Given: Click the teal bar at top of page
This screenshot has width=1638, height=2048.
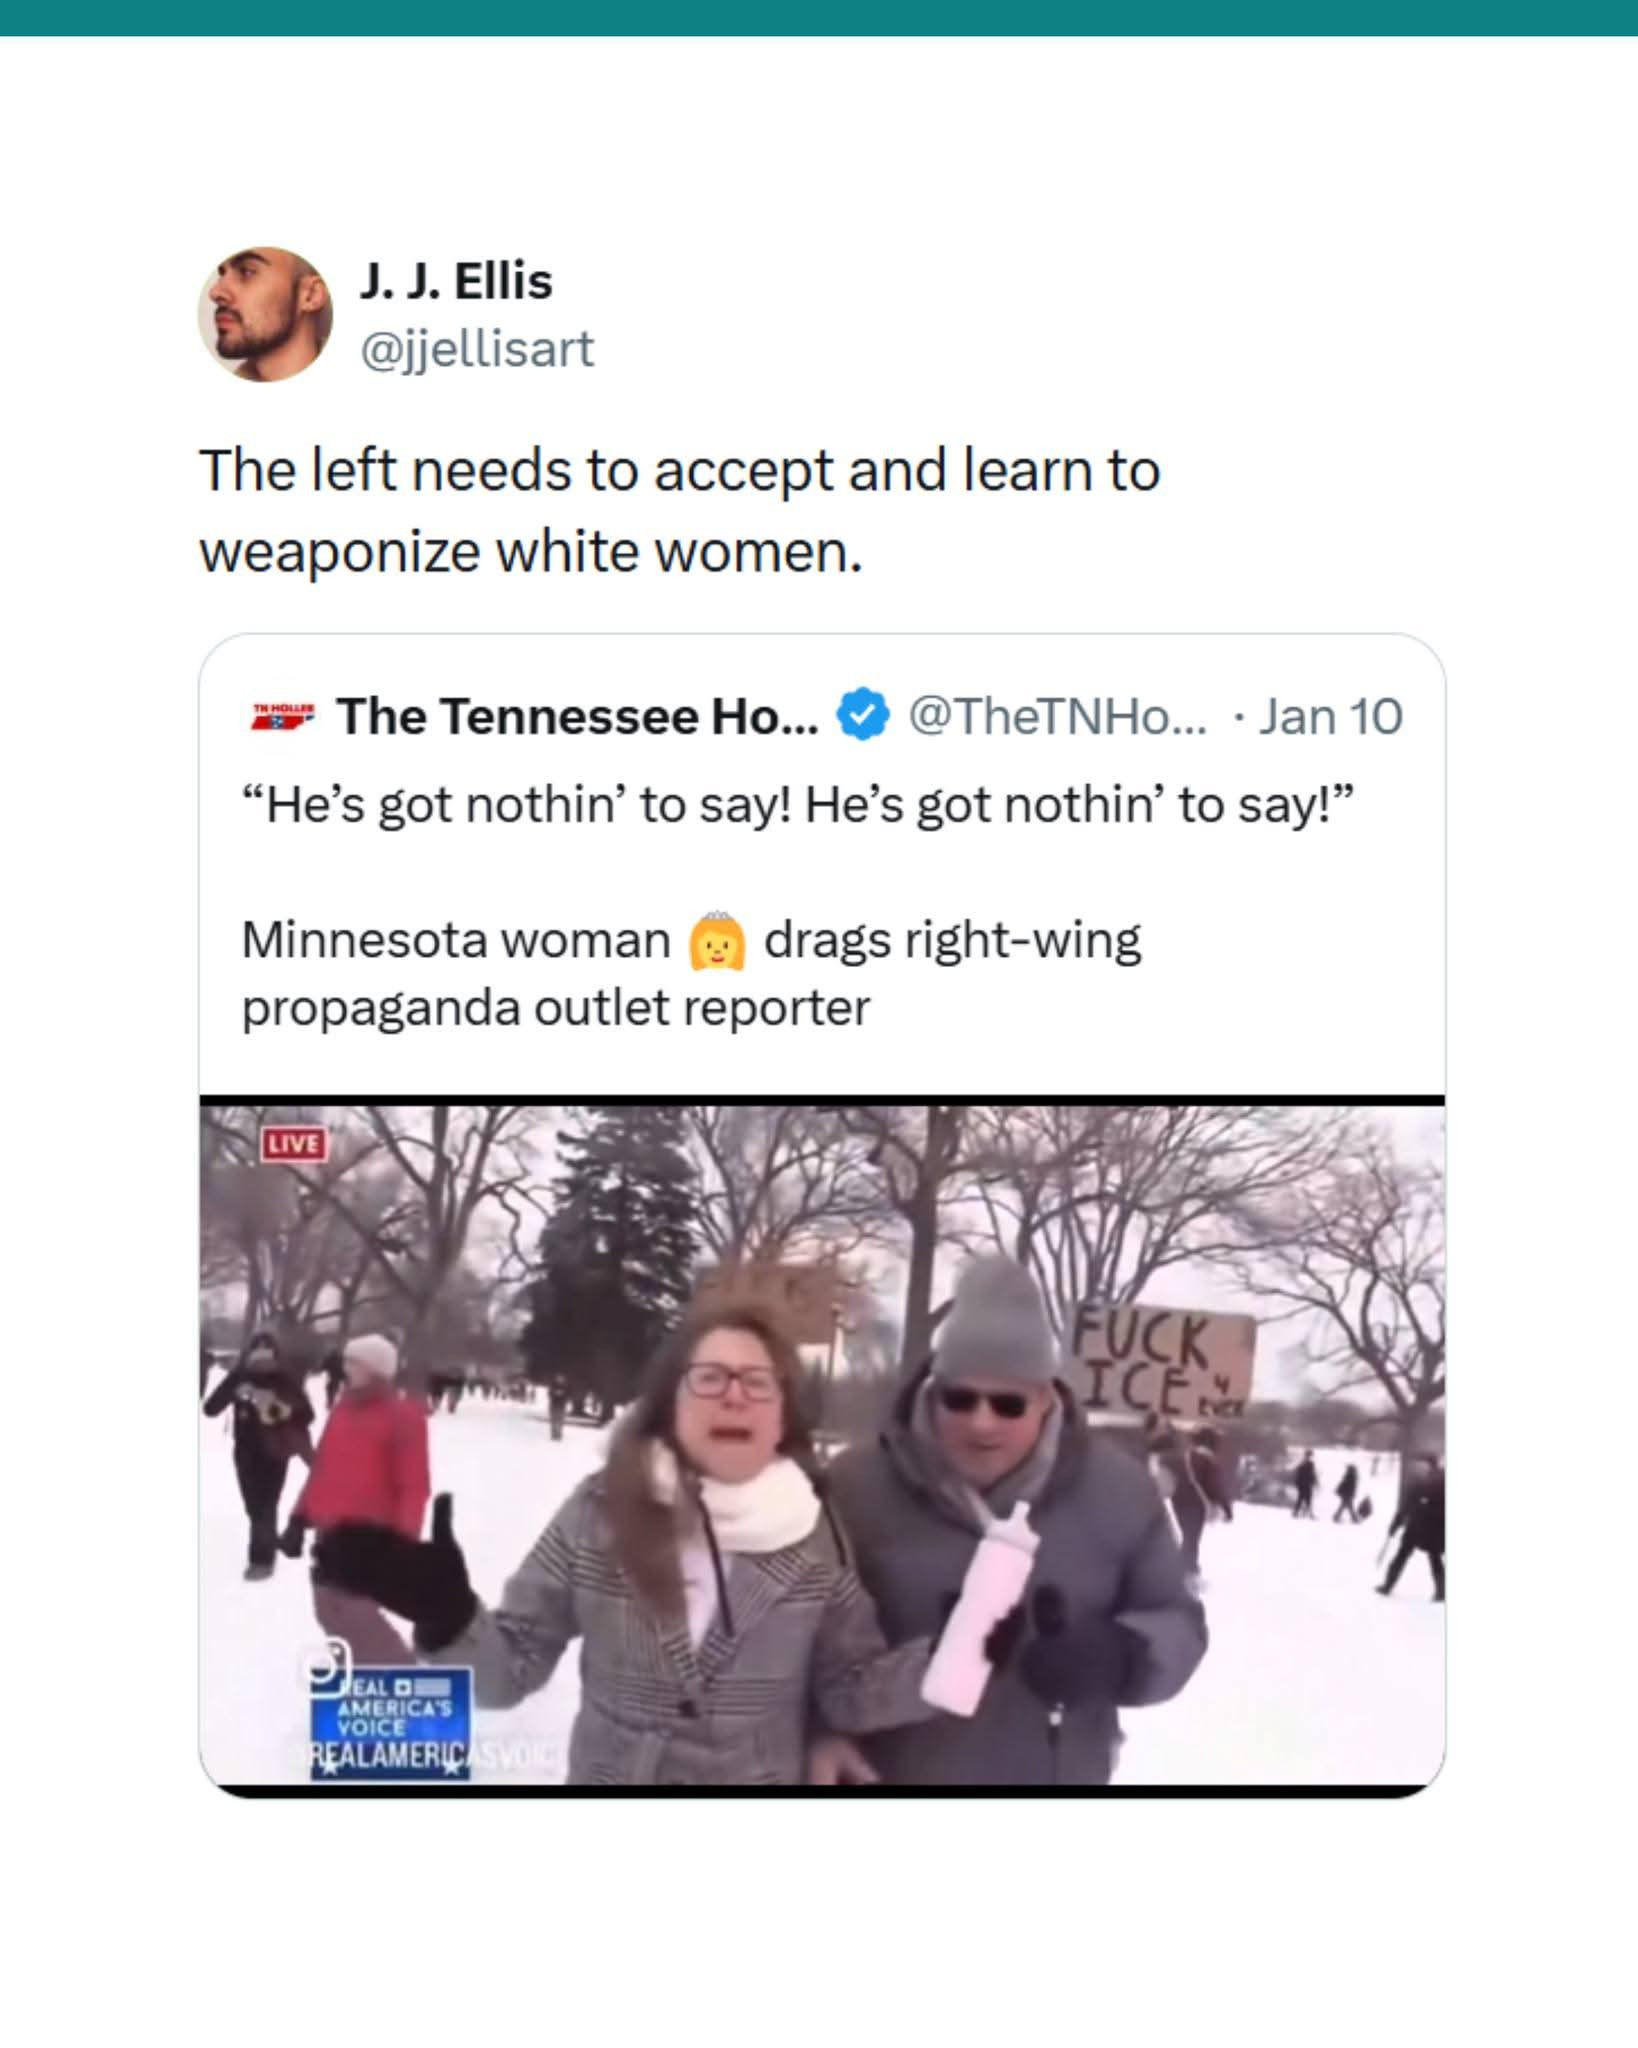Looking at the screenshot, I should 819,18.
